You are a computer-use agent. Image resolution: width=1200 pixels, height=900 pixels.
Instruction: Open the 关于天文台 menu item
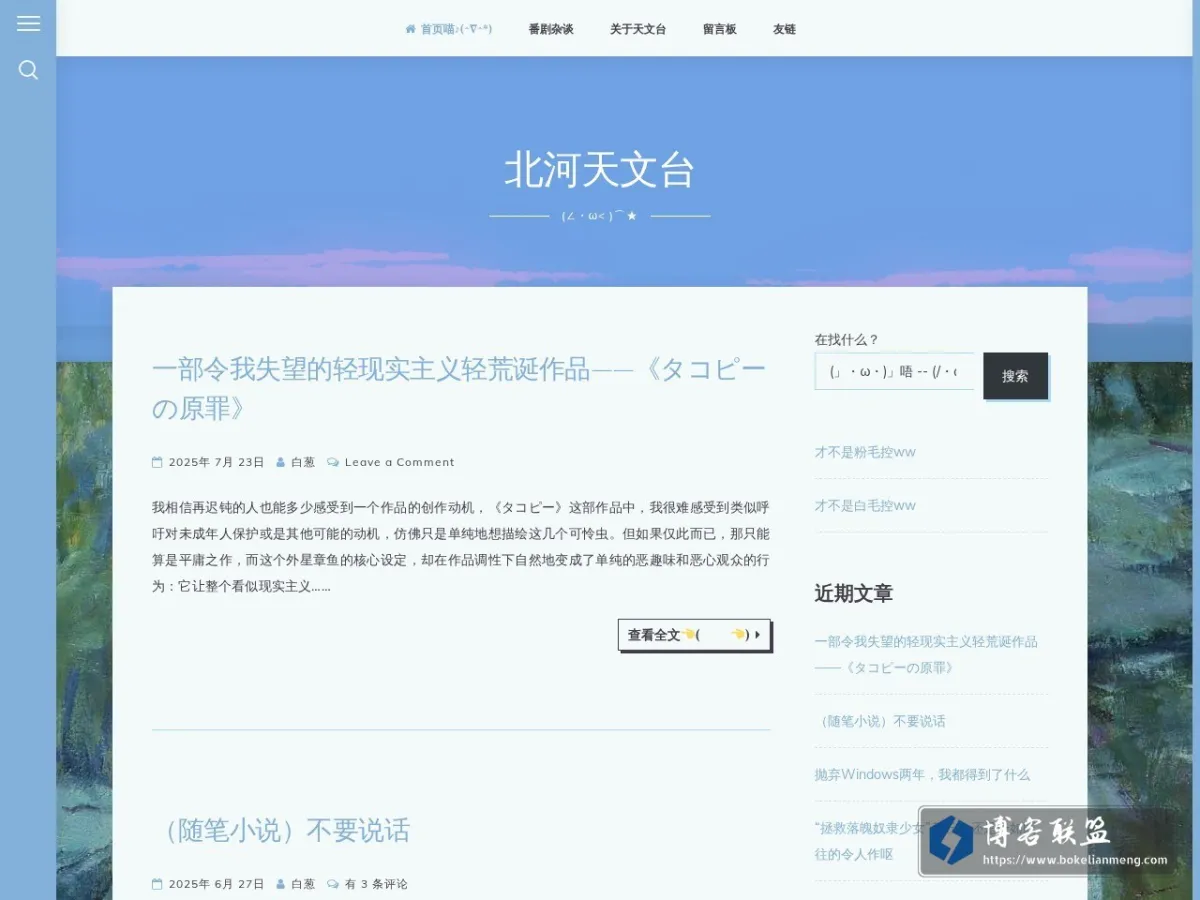click(638, 29)
